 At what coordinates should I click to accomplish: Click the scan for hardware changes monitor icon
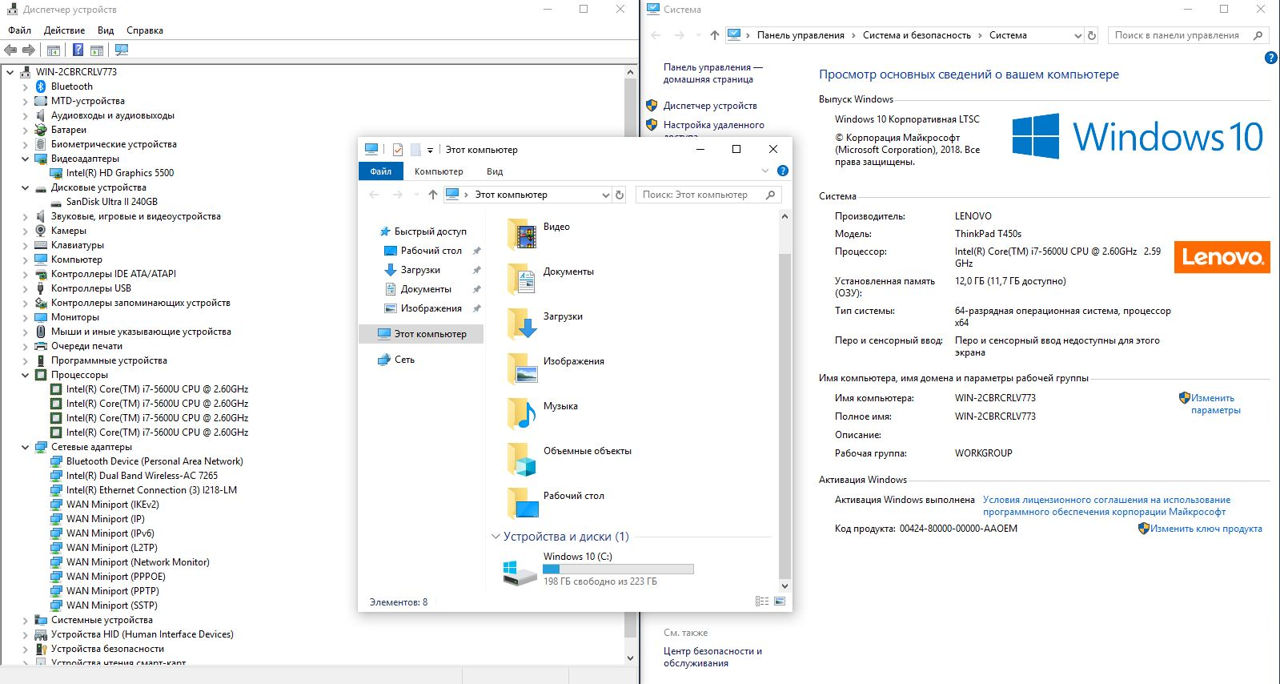click(122, 50)
